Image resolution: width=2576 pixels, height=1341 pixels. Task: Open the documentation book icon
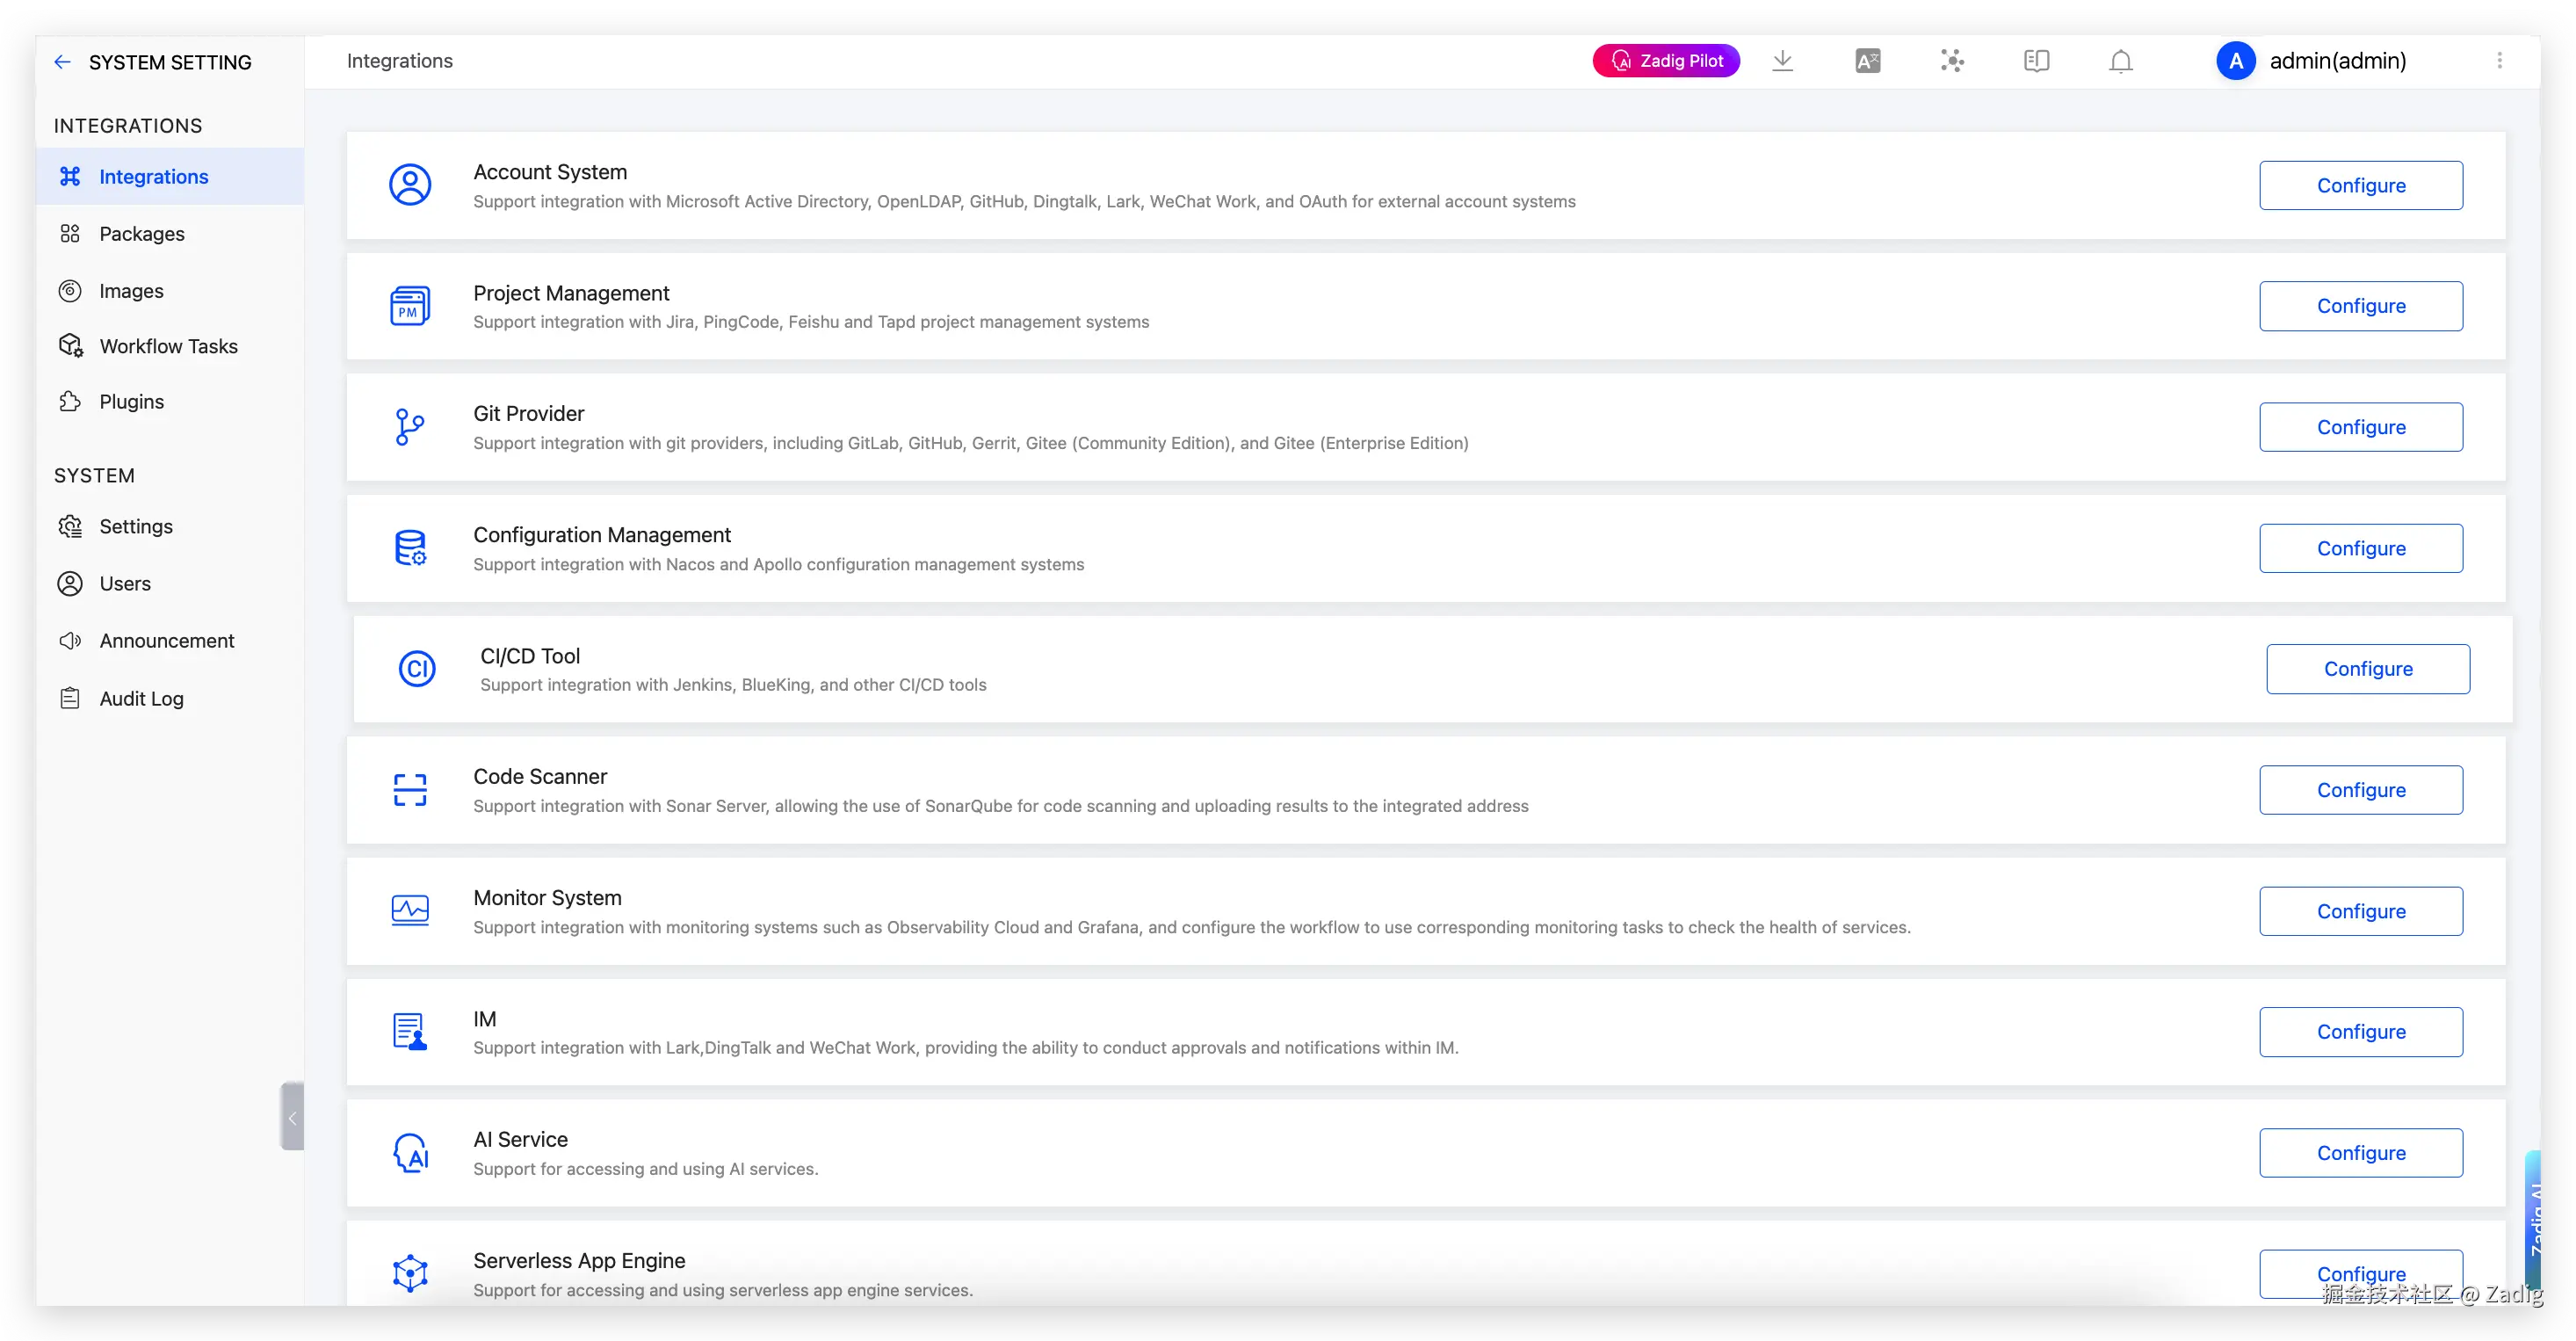[2036, 61]
